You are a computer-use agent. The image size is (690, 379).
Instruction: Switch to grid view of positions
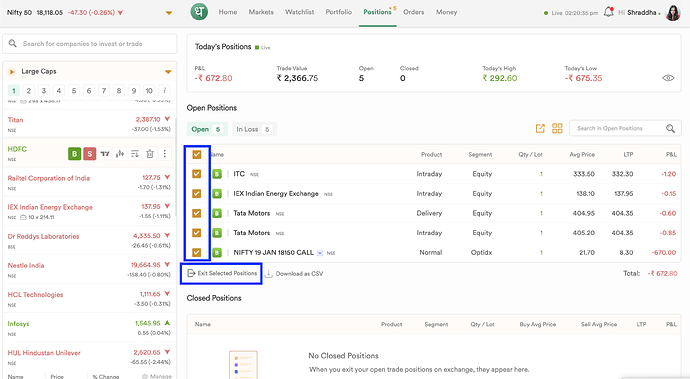coord(557,128)
